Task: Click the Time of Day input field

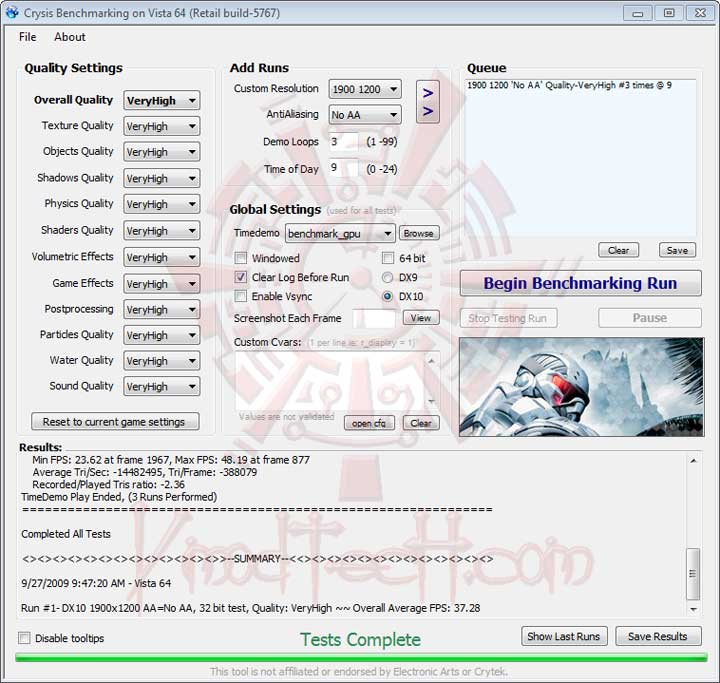Action: click(x=343, y=169)
